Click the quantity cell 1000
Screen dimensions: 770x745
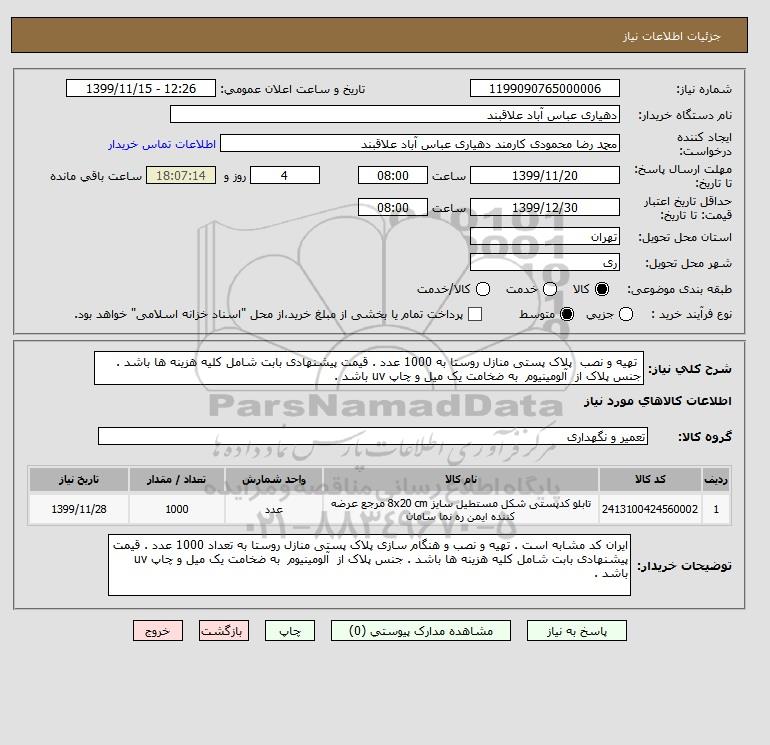(x=177, y=509)
